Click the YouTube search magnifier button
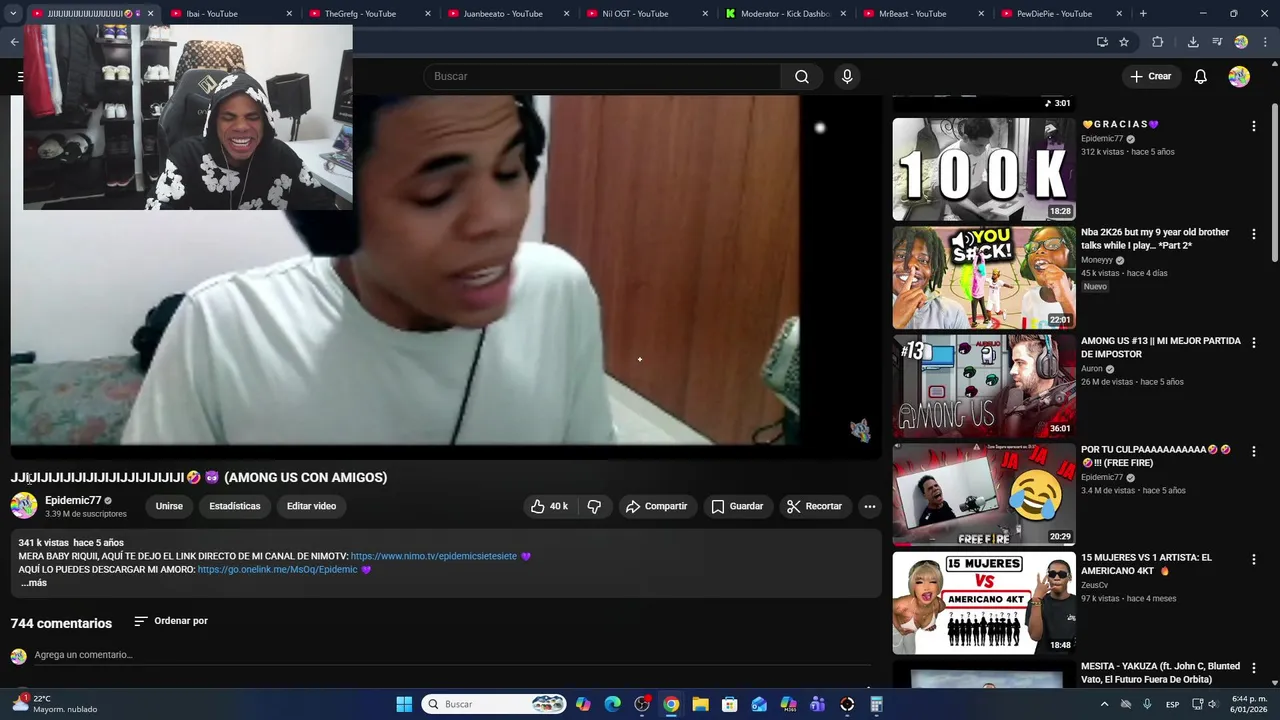The width and height of the screenshot is (1280, 720). [x=802, y=77]
